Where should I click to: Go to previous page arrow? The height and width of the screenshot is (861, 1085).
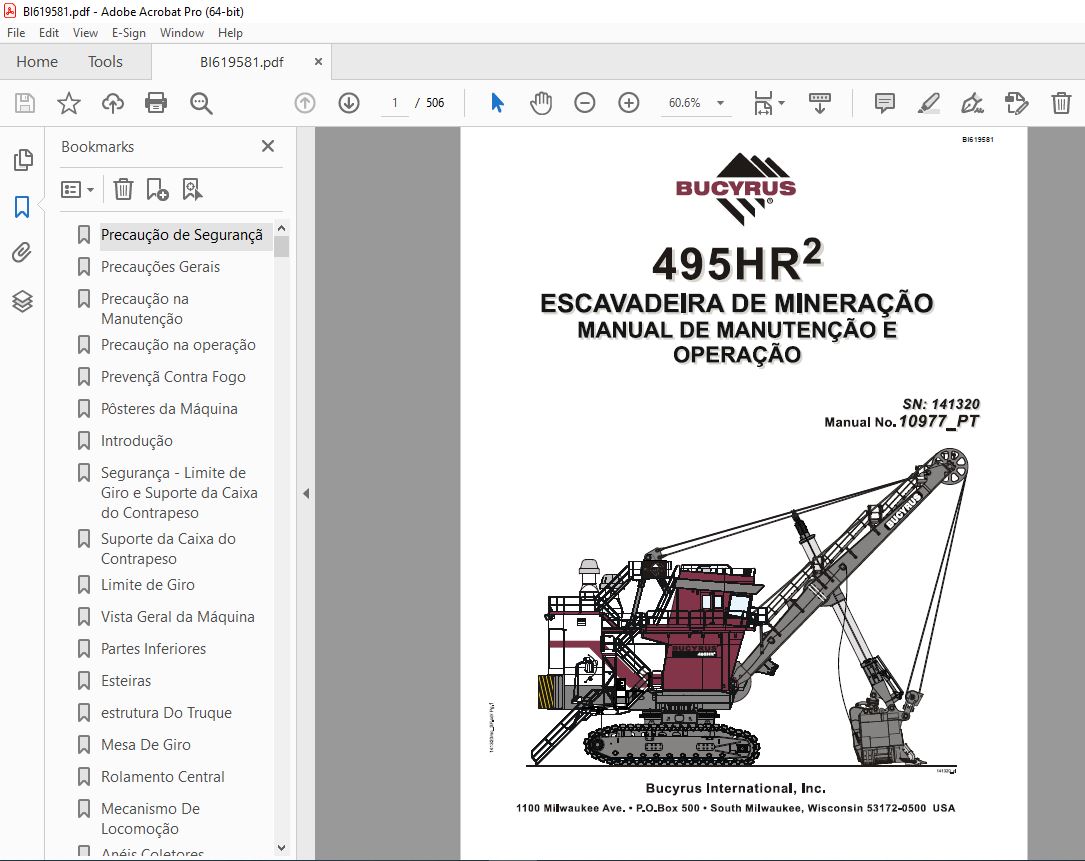304,103
